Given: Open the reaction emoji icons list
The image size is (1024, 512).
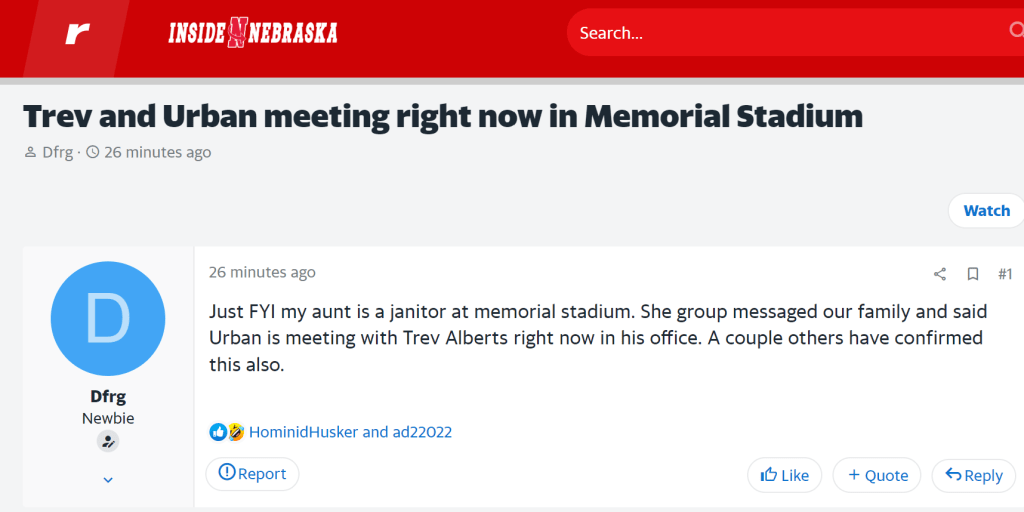Looking at the screenshot, I should (227, 432).
